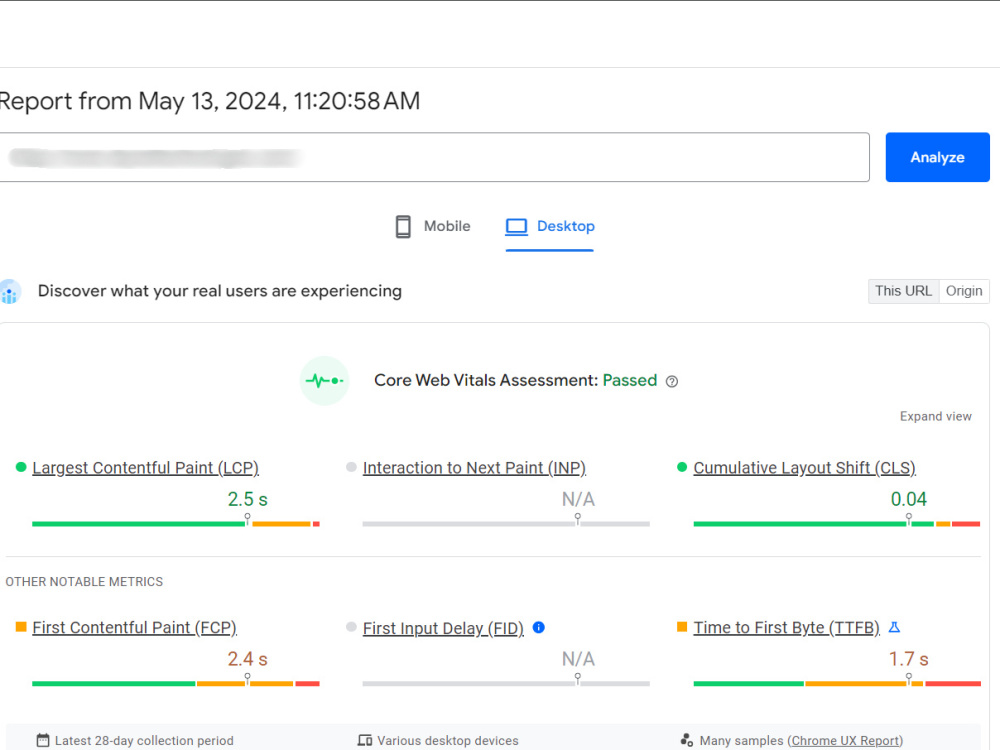Click the orange FCP status square

[21, 627]
